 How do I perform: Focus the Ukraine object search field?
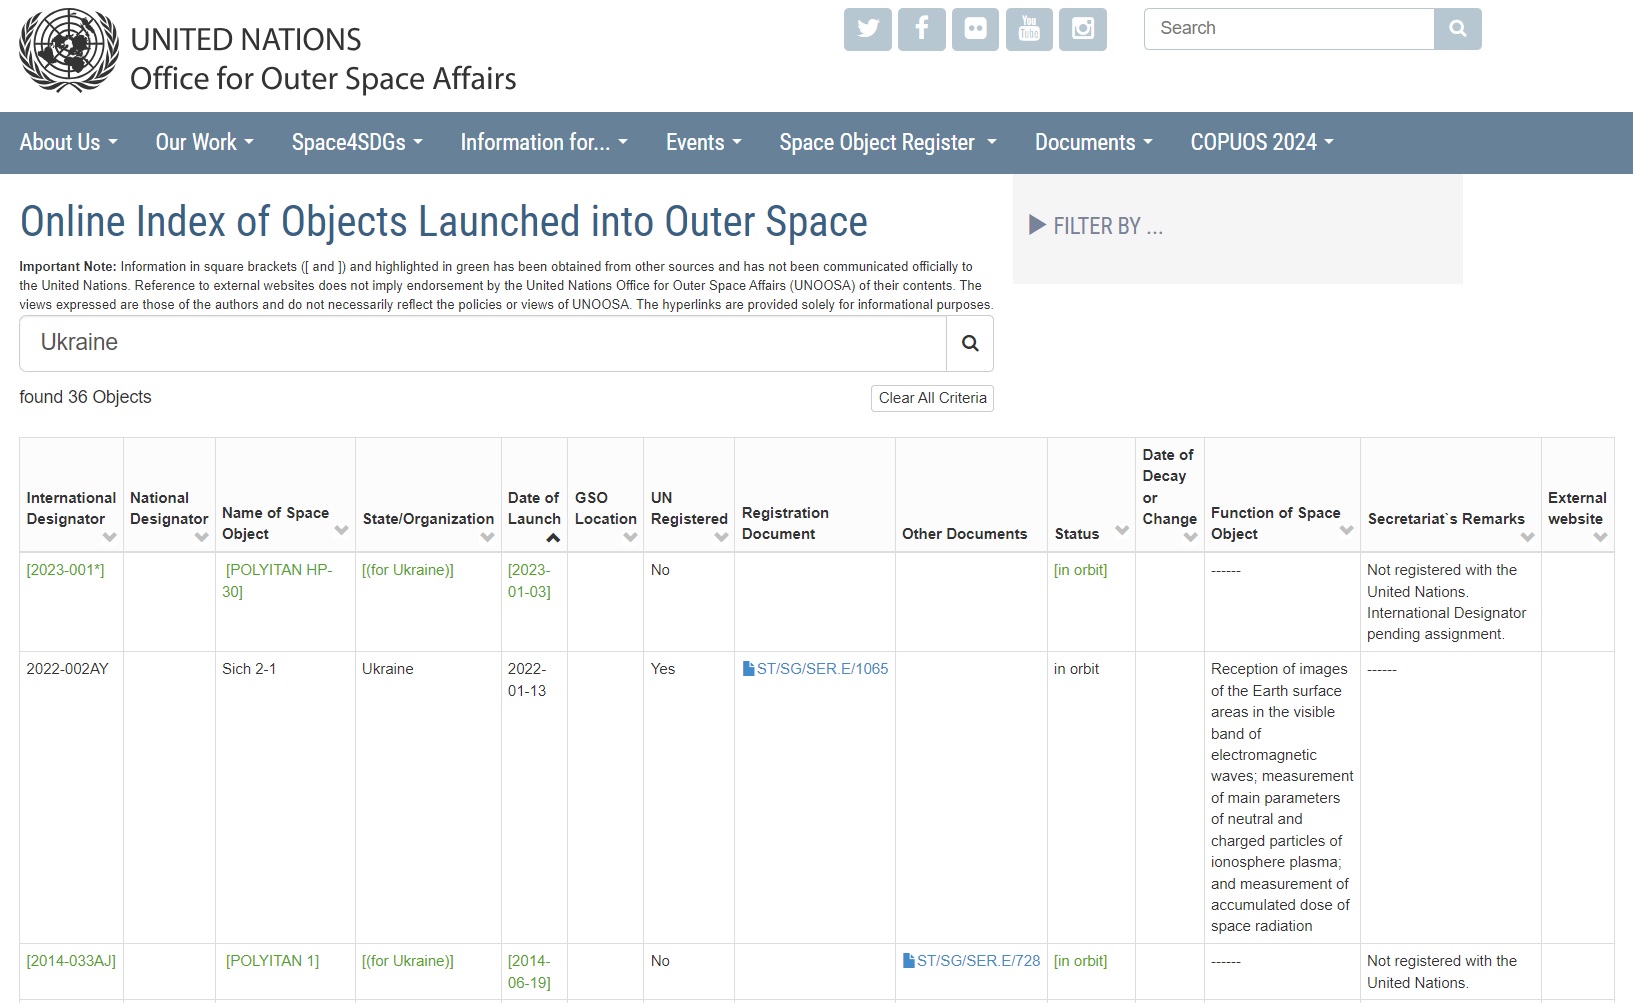click(x=483, y=343)
